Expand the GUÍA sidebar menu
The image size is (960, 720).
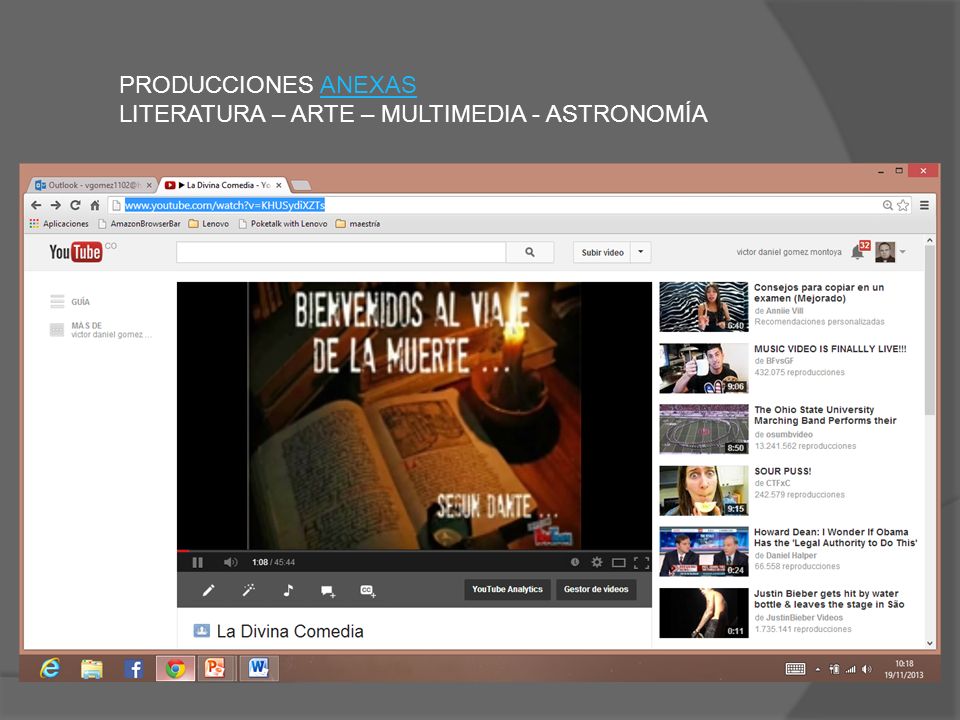(70, 302)
